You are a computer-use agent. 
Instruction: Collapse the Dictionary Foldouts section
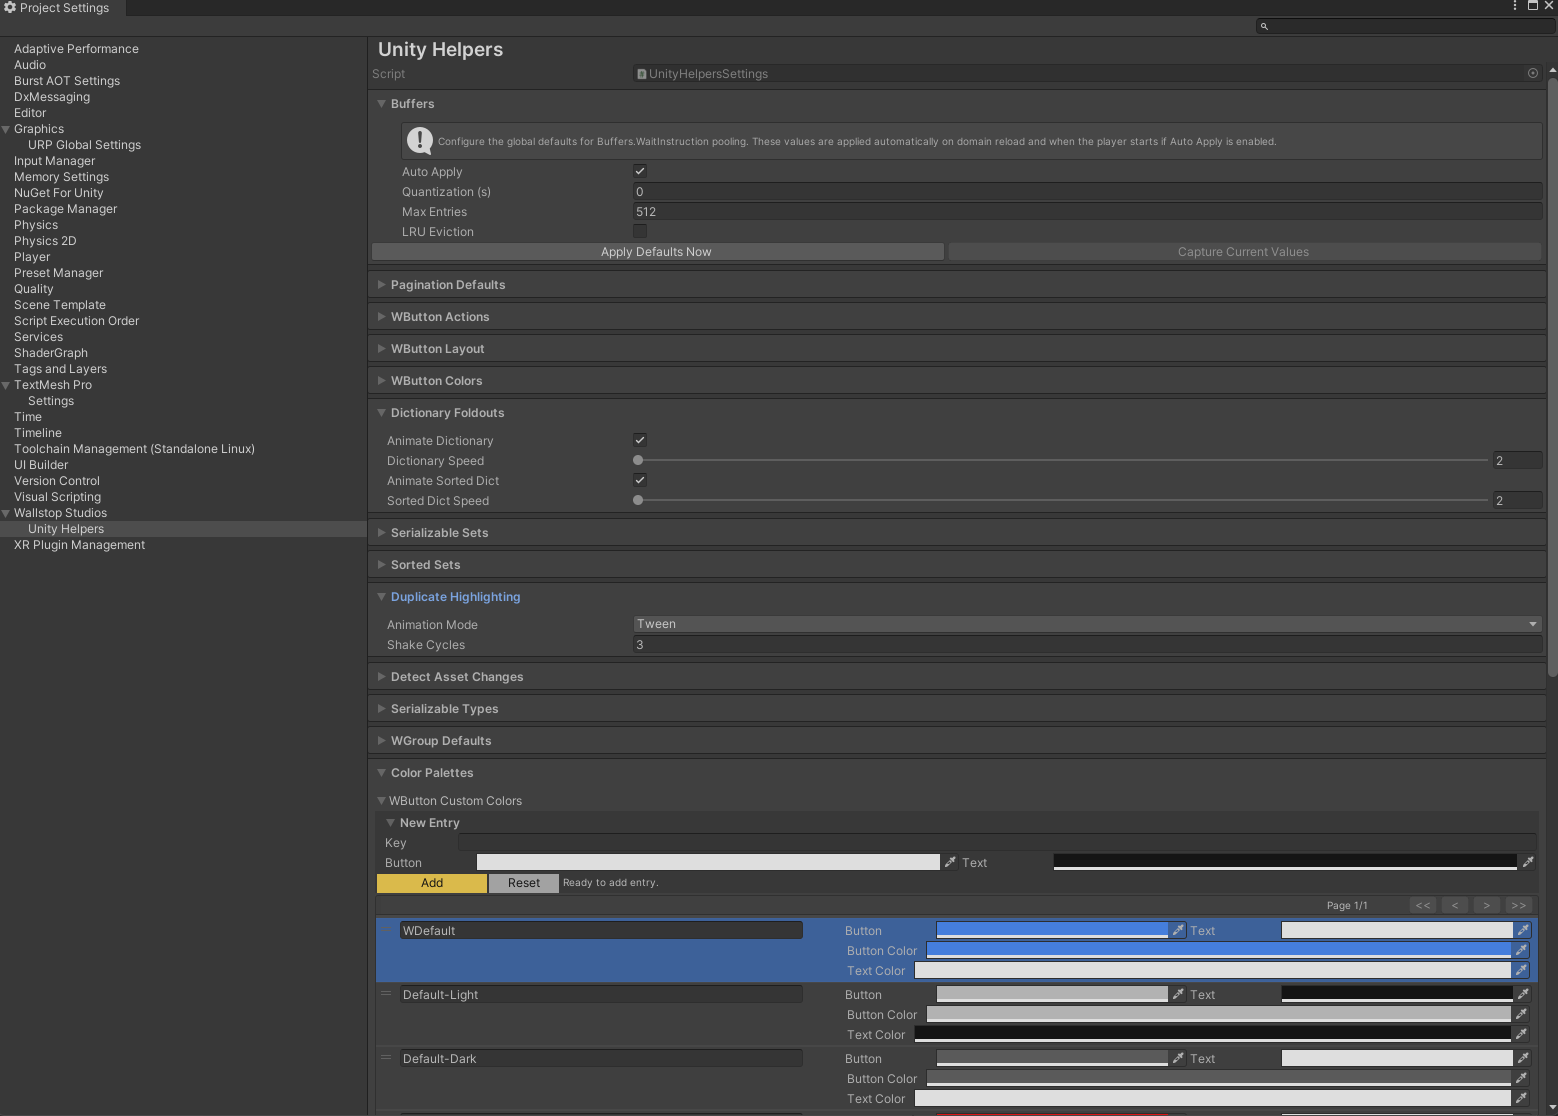[x=382, y=412]
